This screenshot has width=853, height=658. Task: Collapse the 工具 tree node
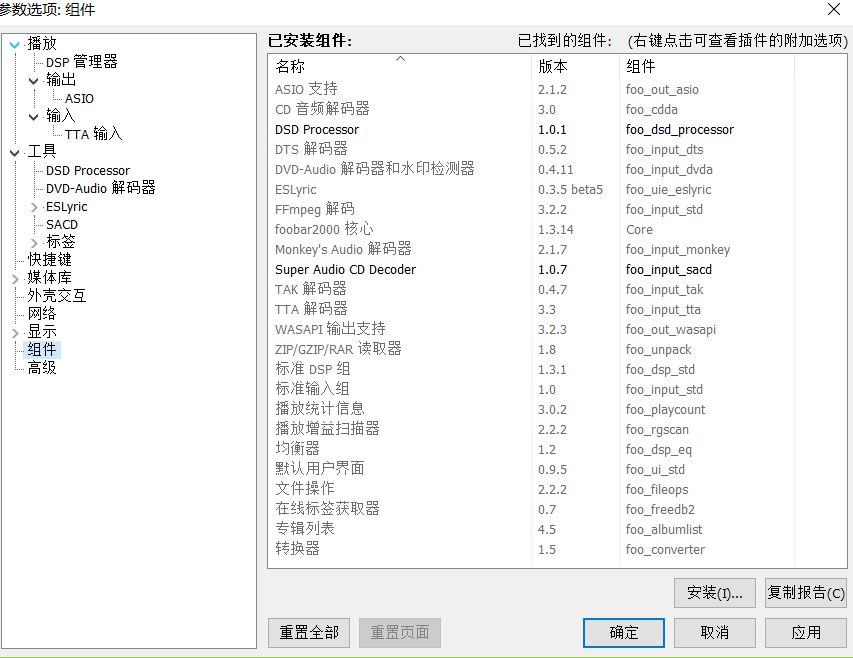(14, 152)
